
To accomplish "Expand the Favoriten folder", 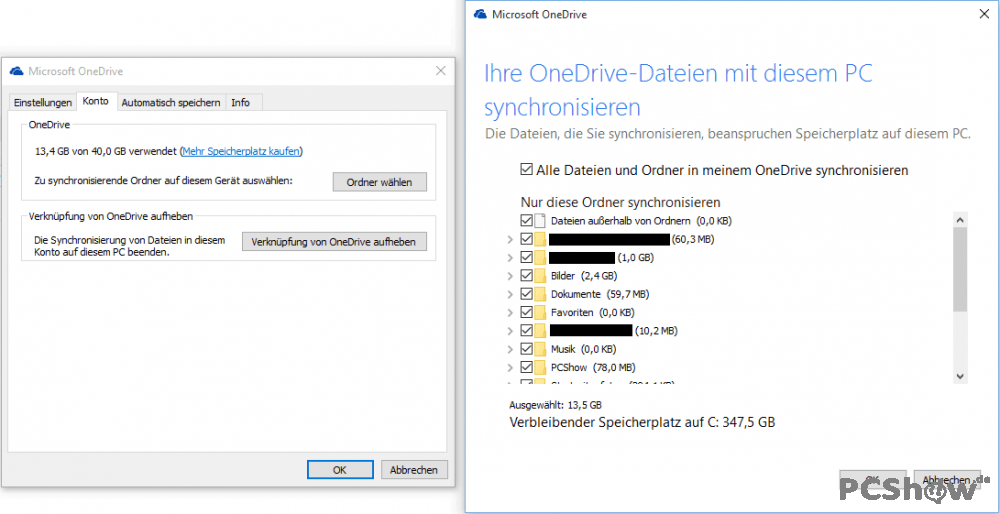I will pyautogui.click(x=510, y=312).
